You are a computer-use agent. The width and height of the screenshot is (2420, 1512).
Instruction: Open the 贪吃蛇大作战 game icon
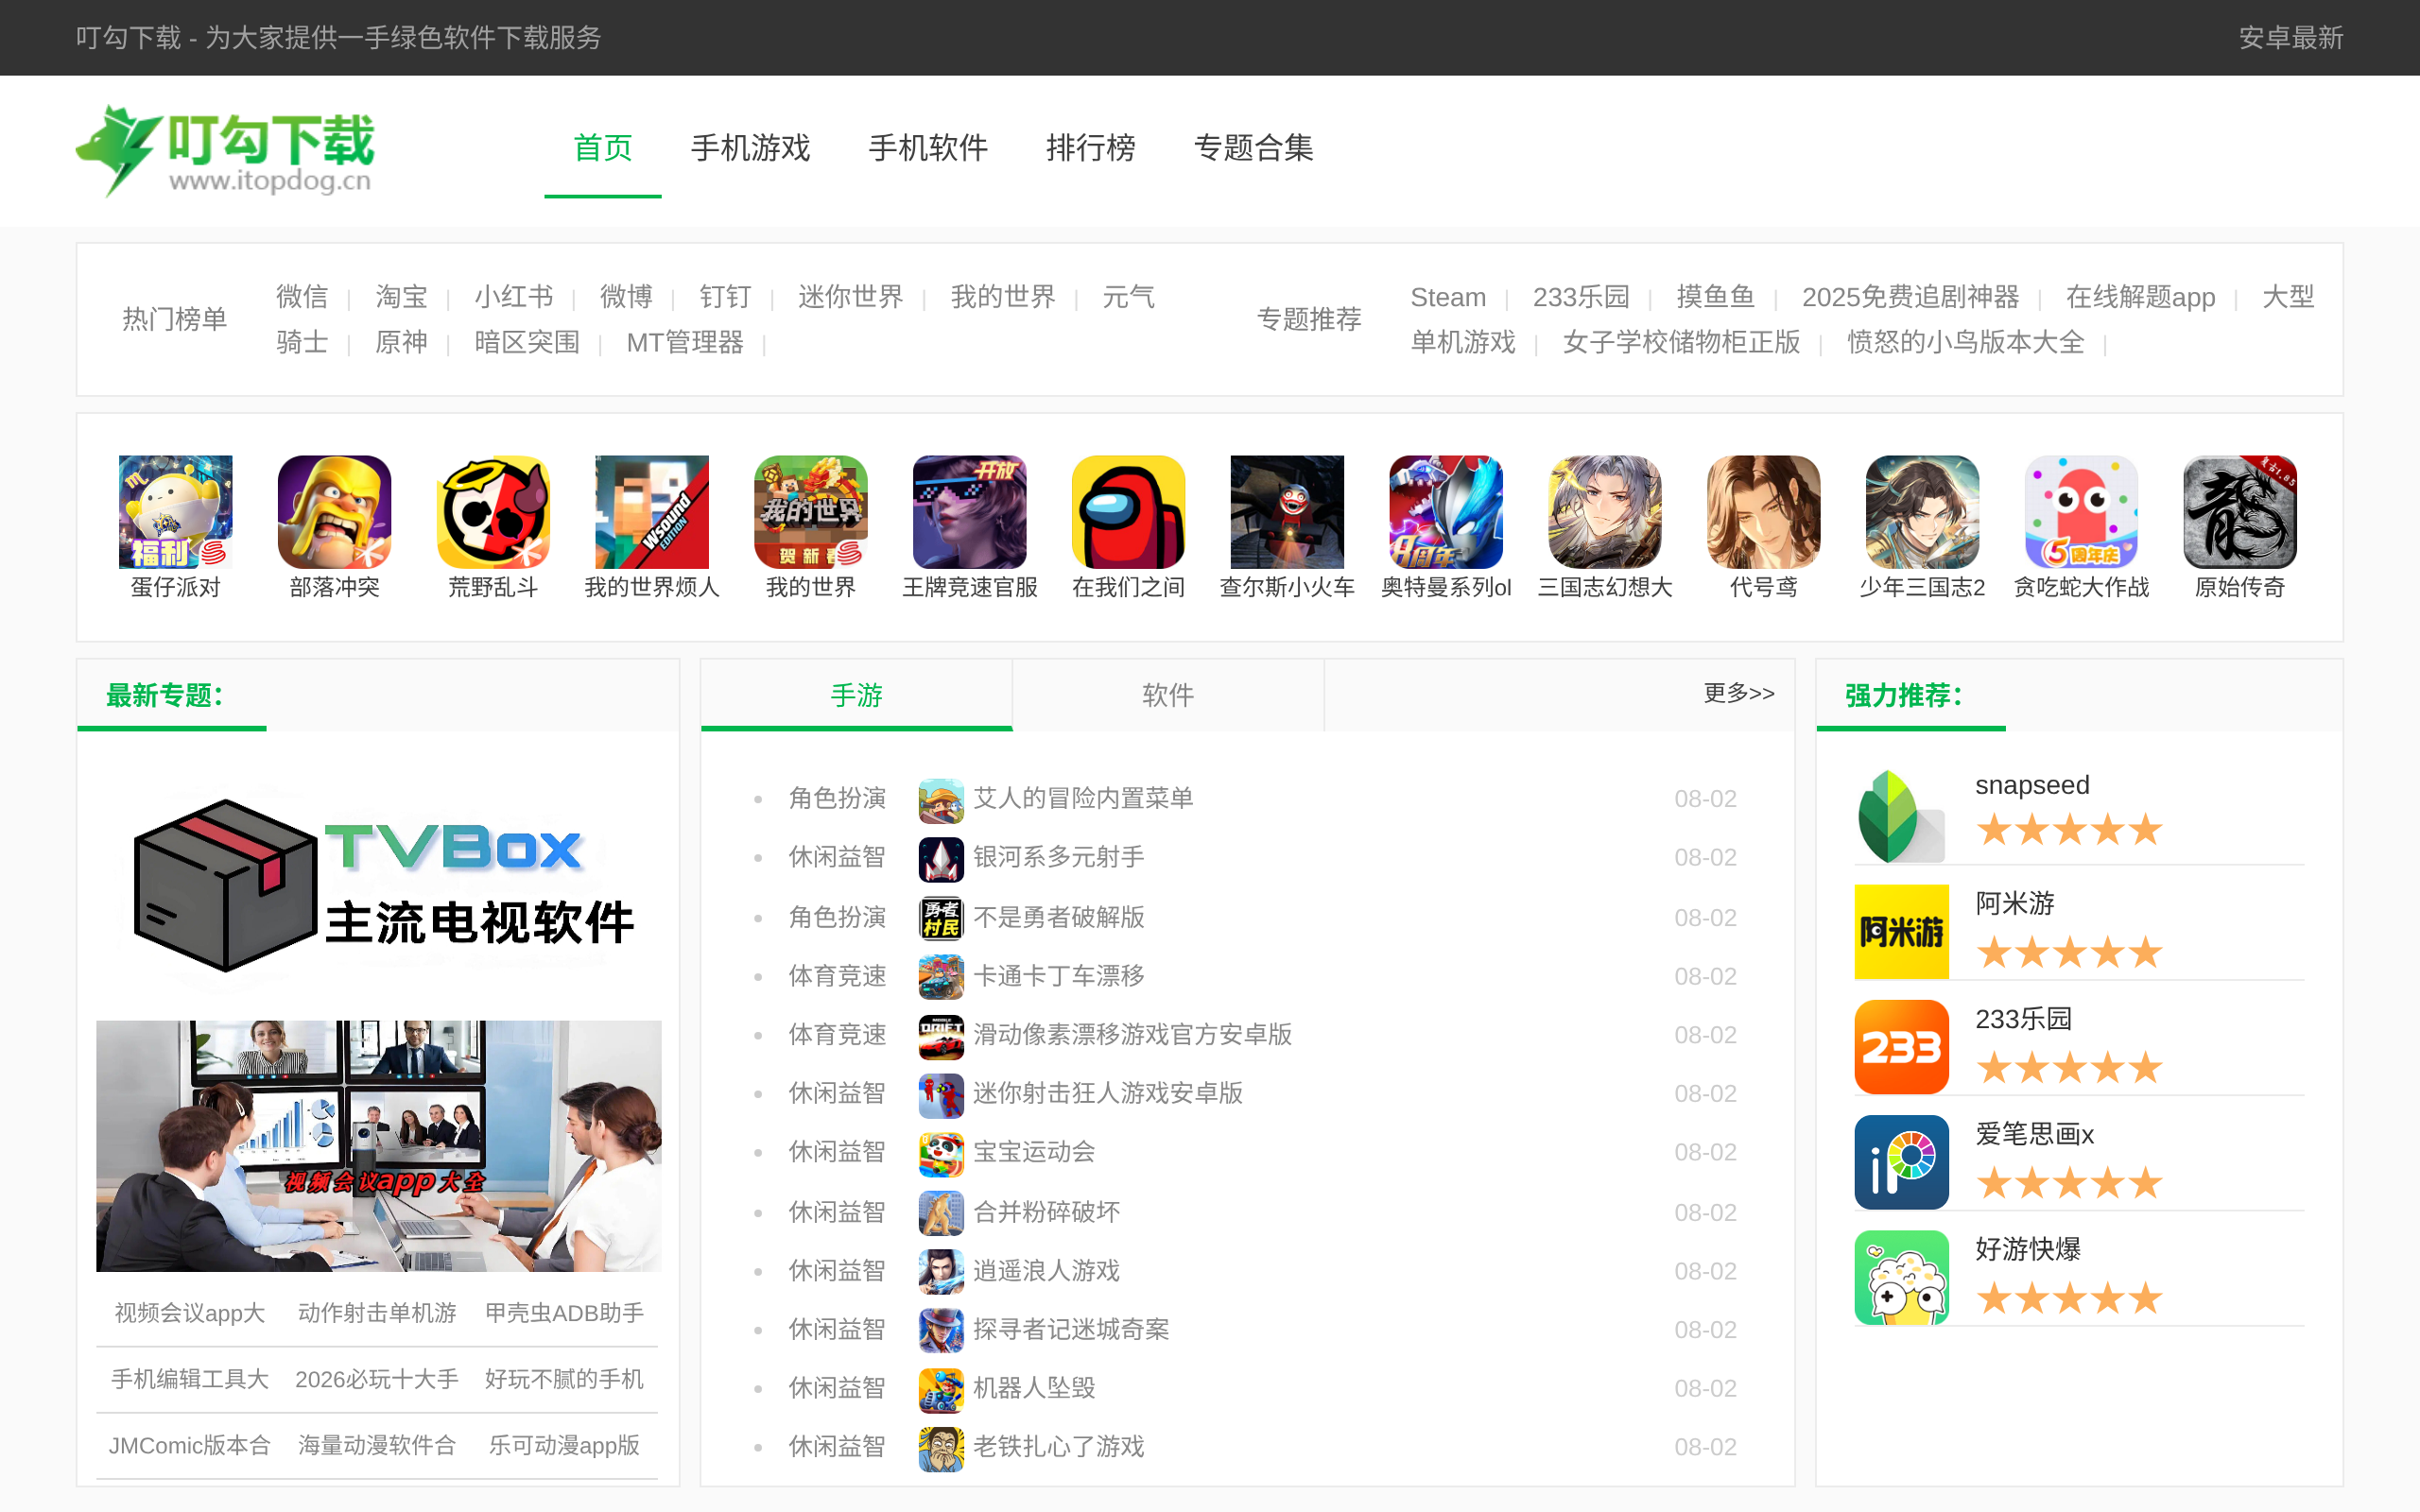(x=2081, y=512)
